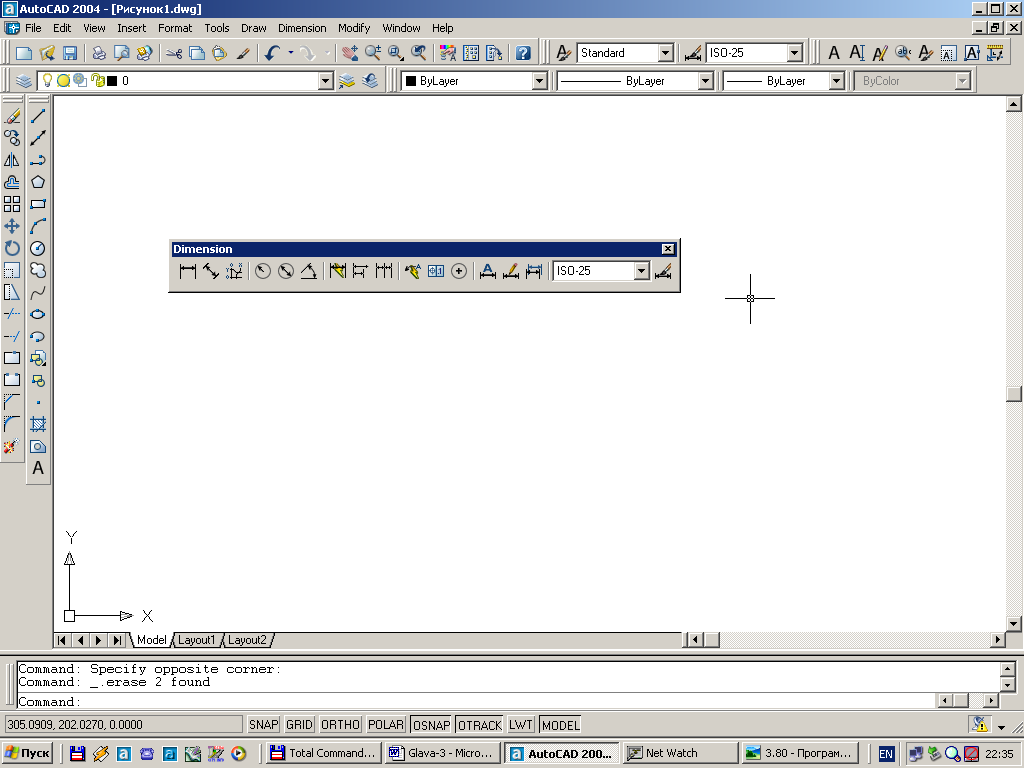Open the Modify menu
This screenshot has height=768, width=1024.
(x=354, y=28)
